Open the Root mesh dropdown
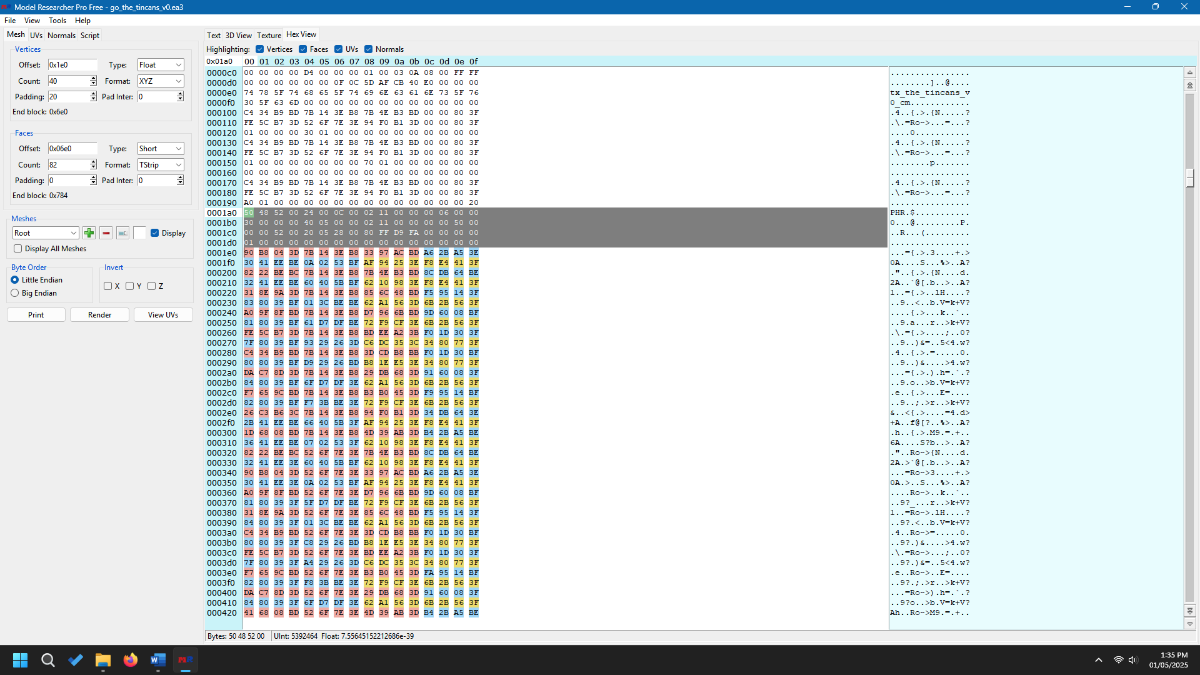Viewport: 1200px width, 675px height. click(45, 233)
